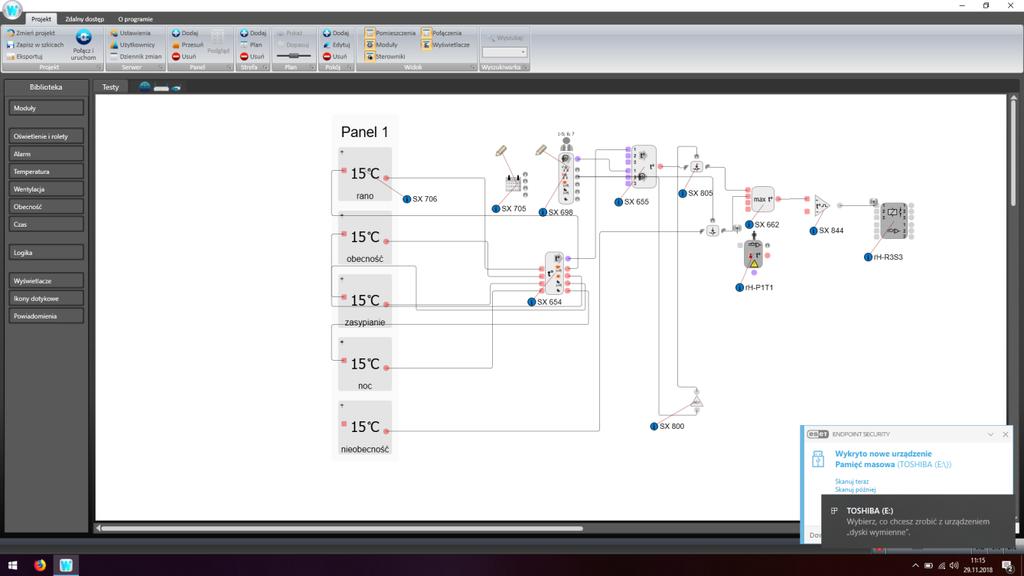Show hidden system tray icons

(x=915, y=566)
